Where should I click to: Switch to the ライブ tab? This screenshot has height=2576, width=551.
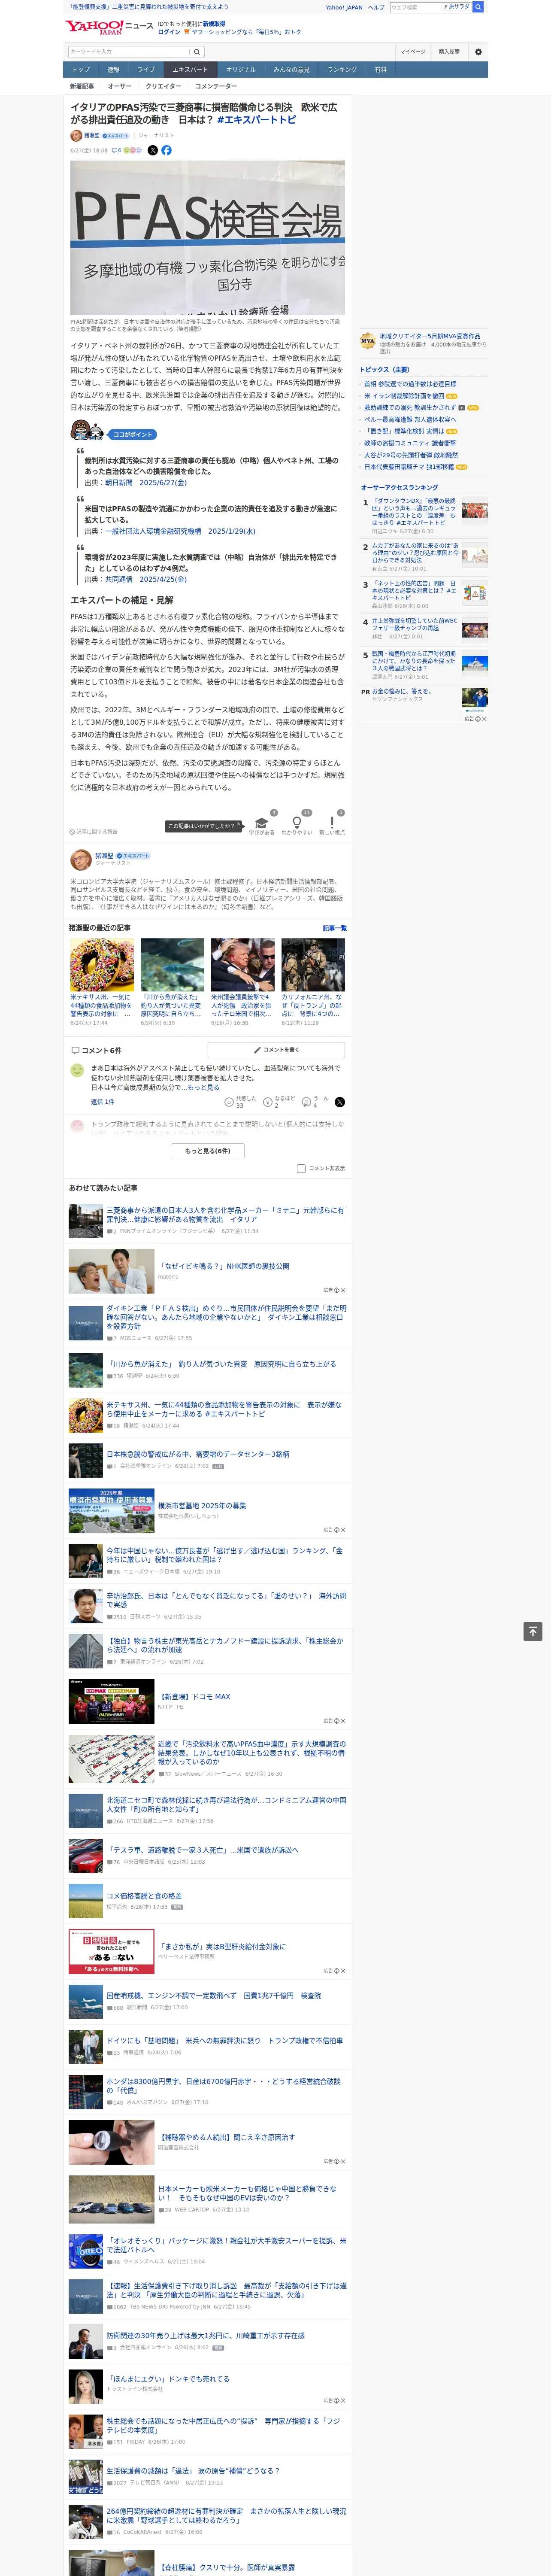[x=146, y=70]
